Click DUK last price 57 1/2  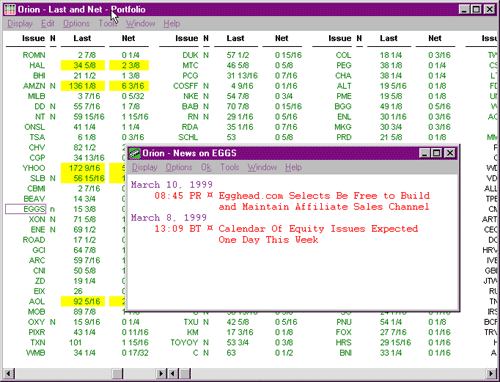[x=238, y=55]
